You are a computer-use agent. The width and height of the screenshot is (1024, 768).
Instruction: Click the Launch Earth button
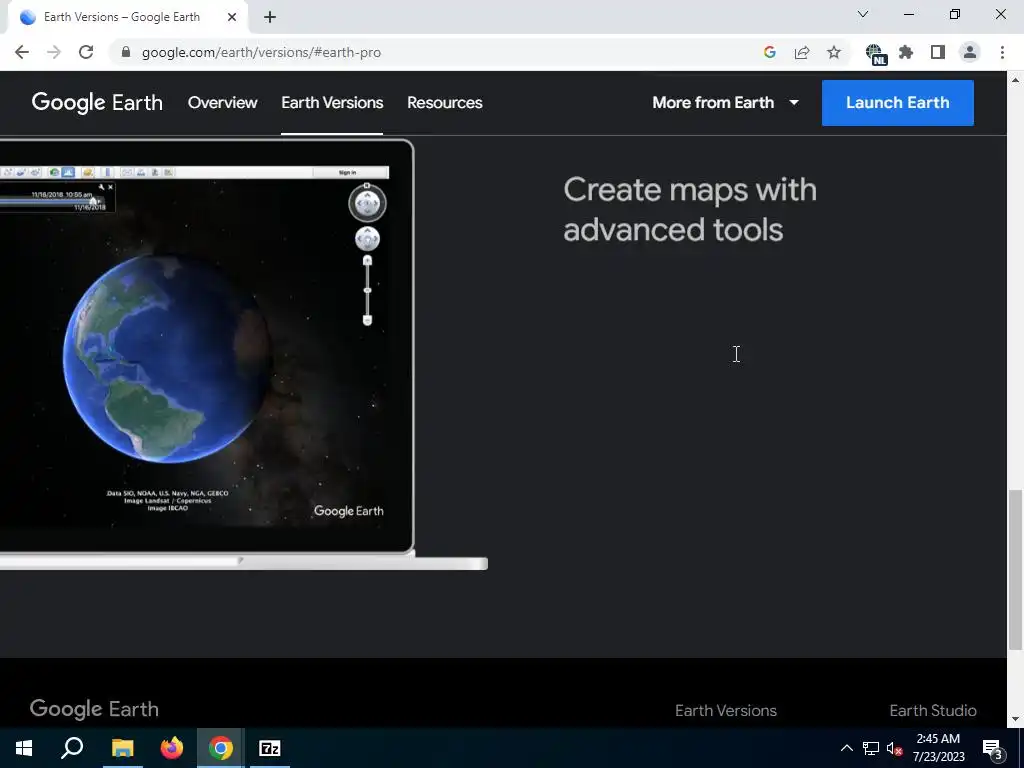point(897,103)
